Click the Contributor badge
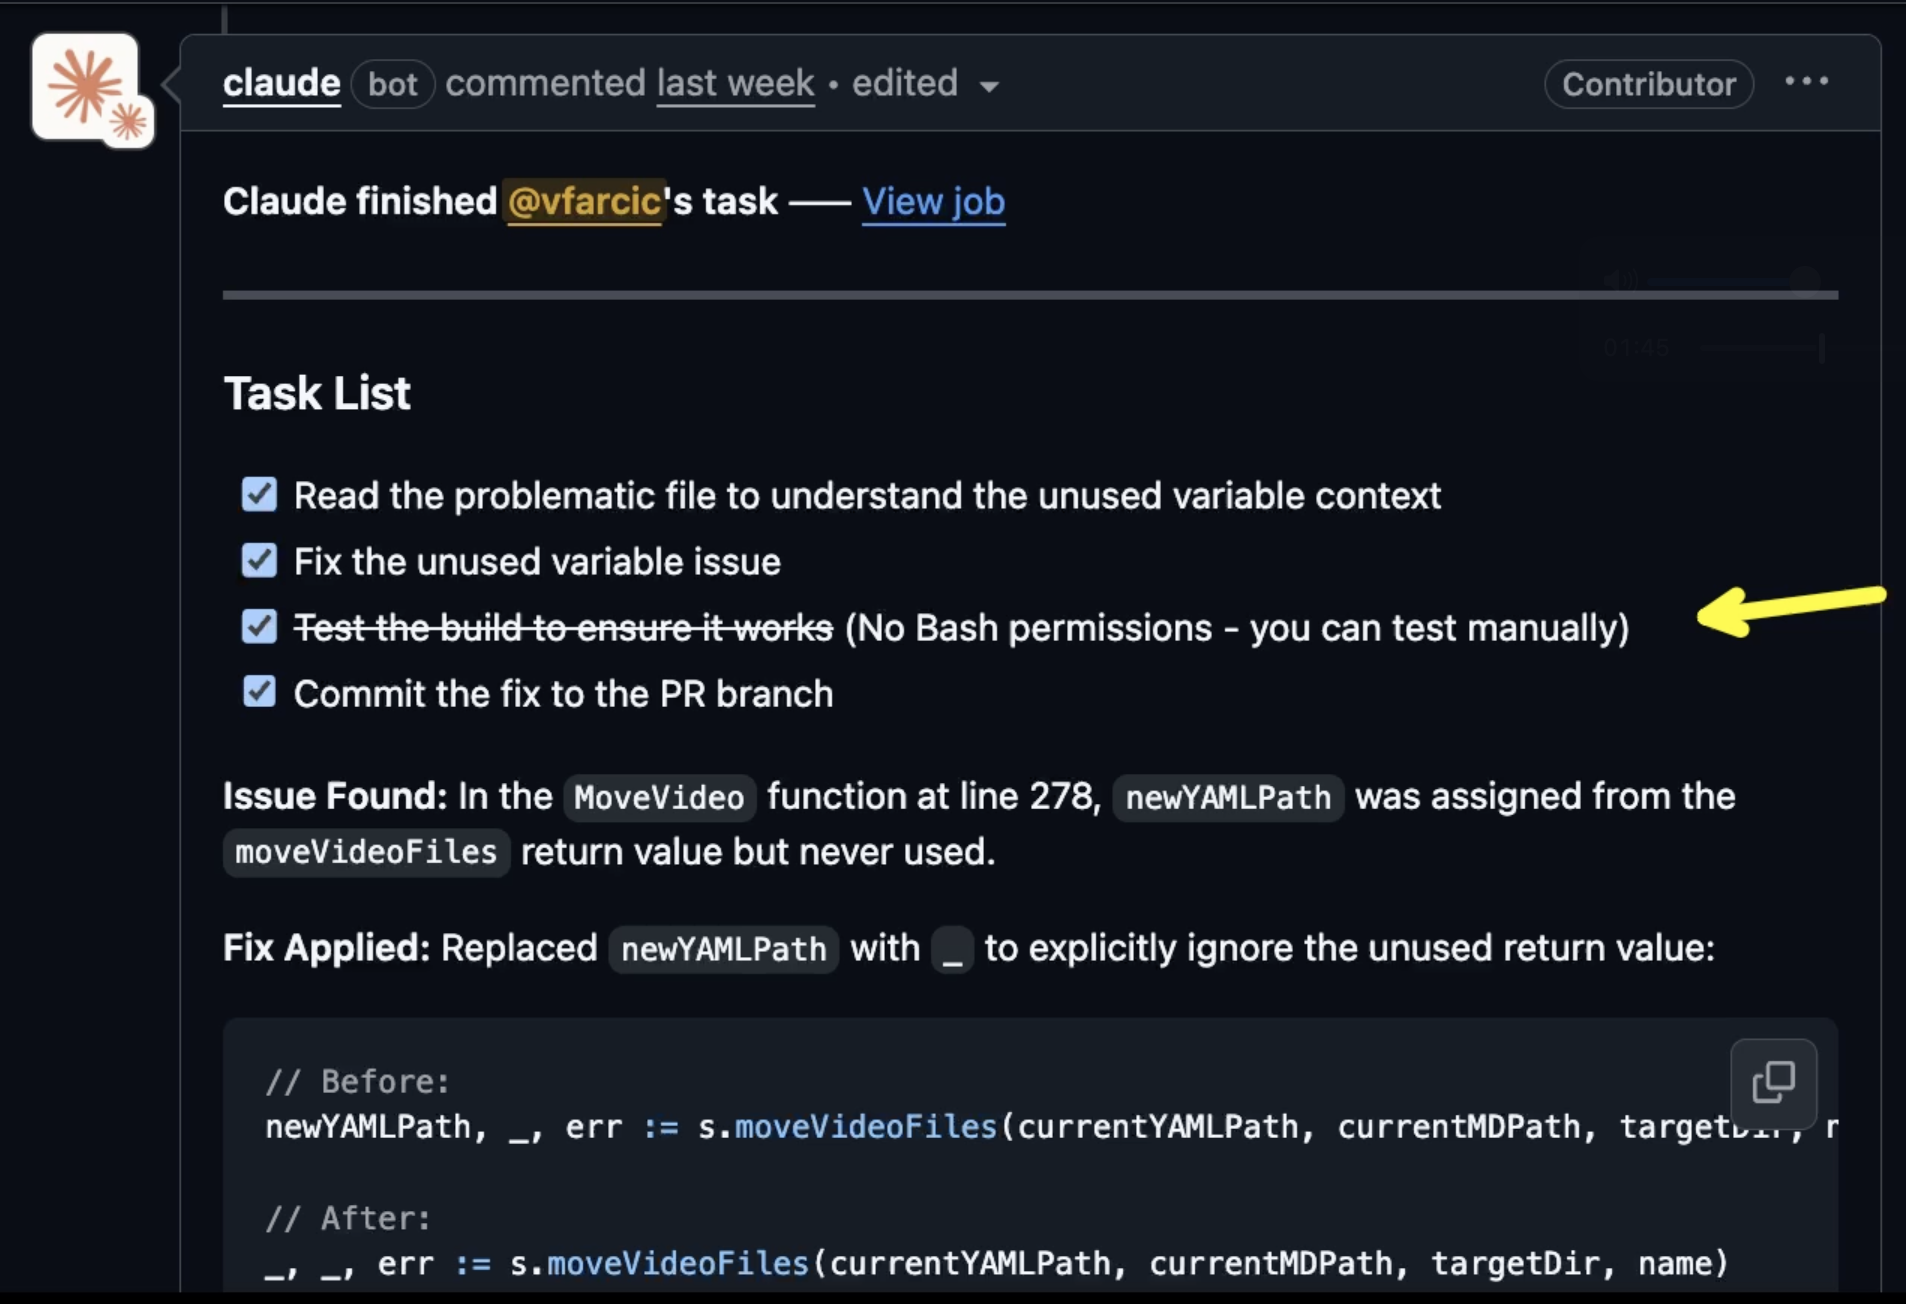 [x=1649, y=84]
